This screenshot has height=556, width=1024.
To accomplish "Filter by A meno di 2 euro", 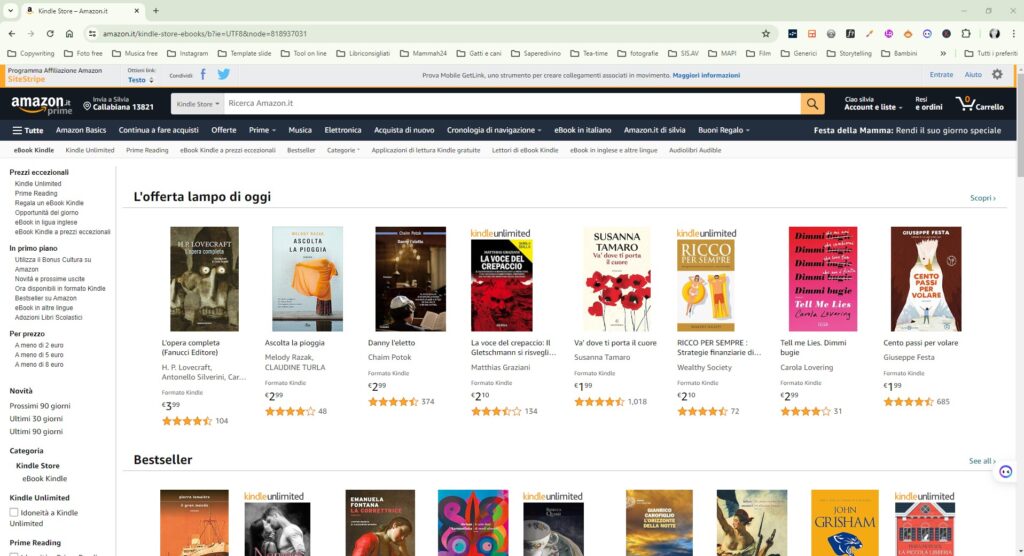I will point(39,345).
